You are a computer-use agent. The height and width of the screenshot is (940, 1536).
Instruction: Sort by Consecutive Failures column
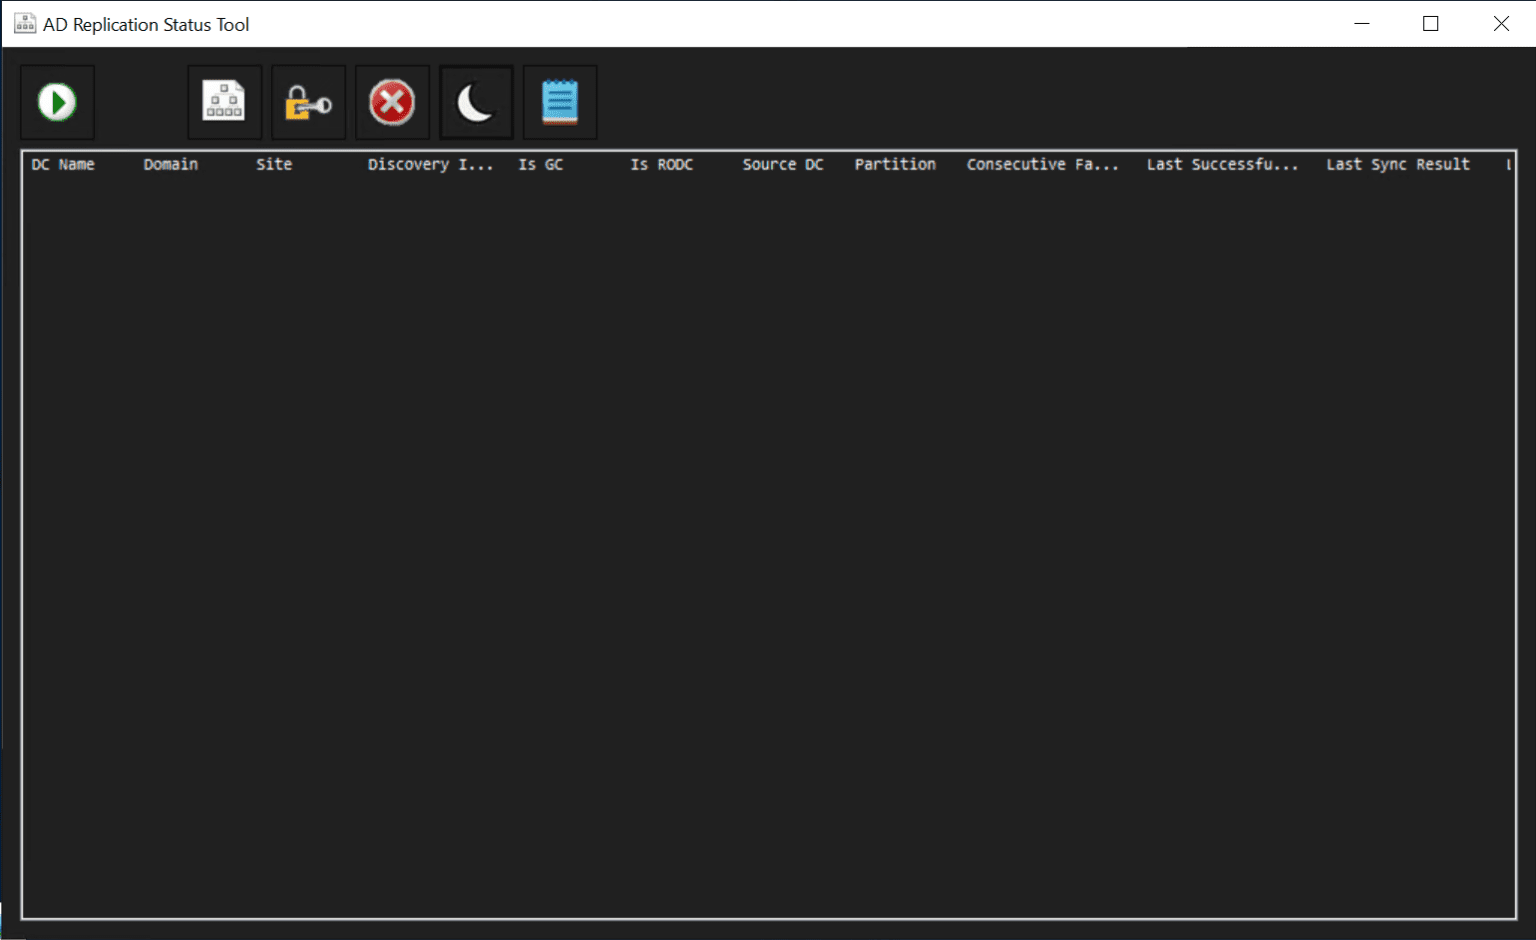point(1042,164)
